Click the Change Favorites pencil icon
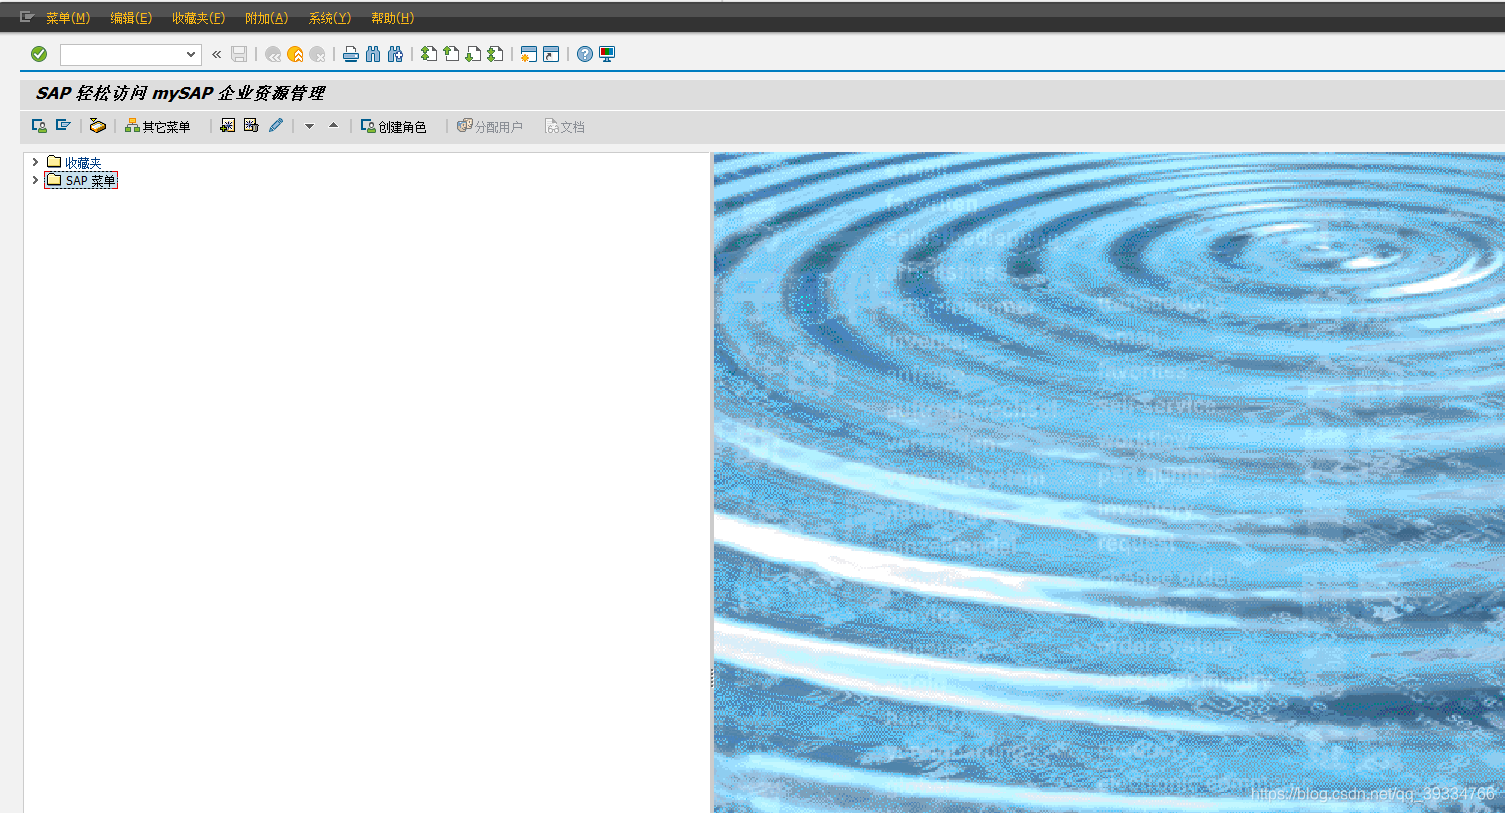This screenshot has height=813, width=1505. [276, 126]
